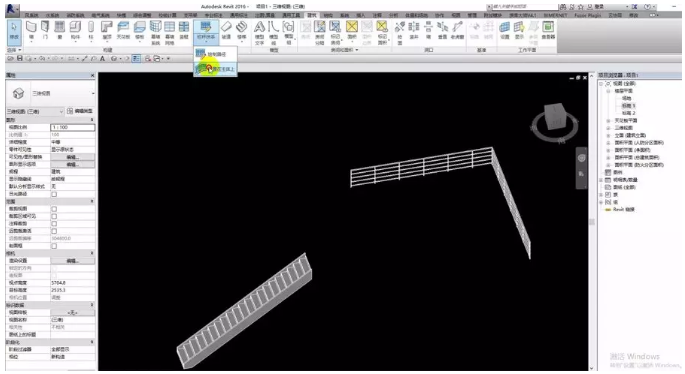Click the steering wheel icon on navigation bar

[x=581, y=158]
